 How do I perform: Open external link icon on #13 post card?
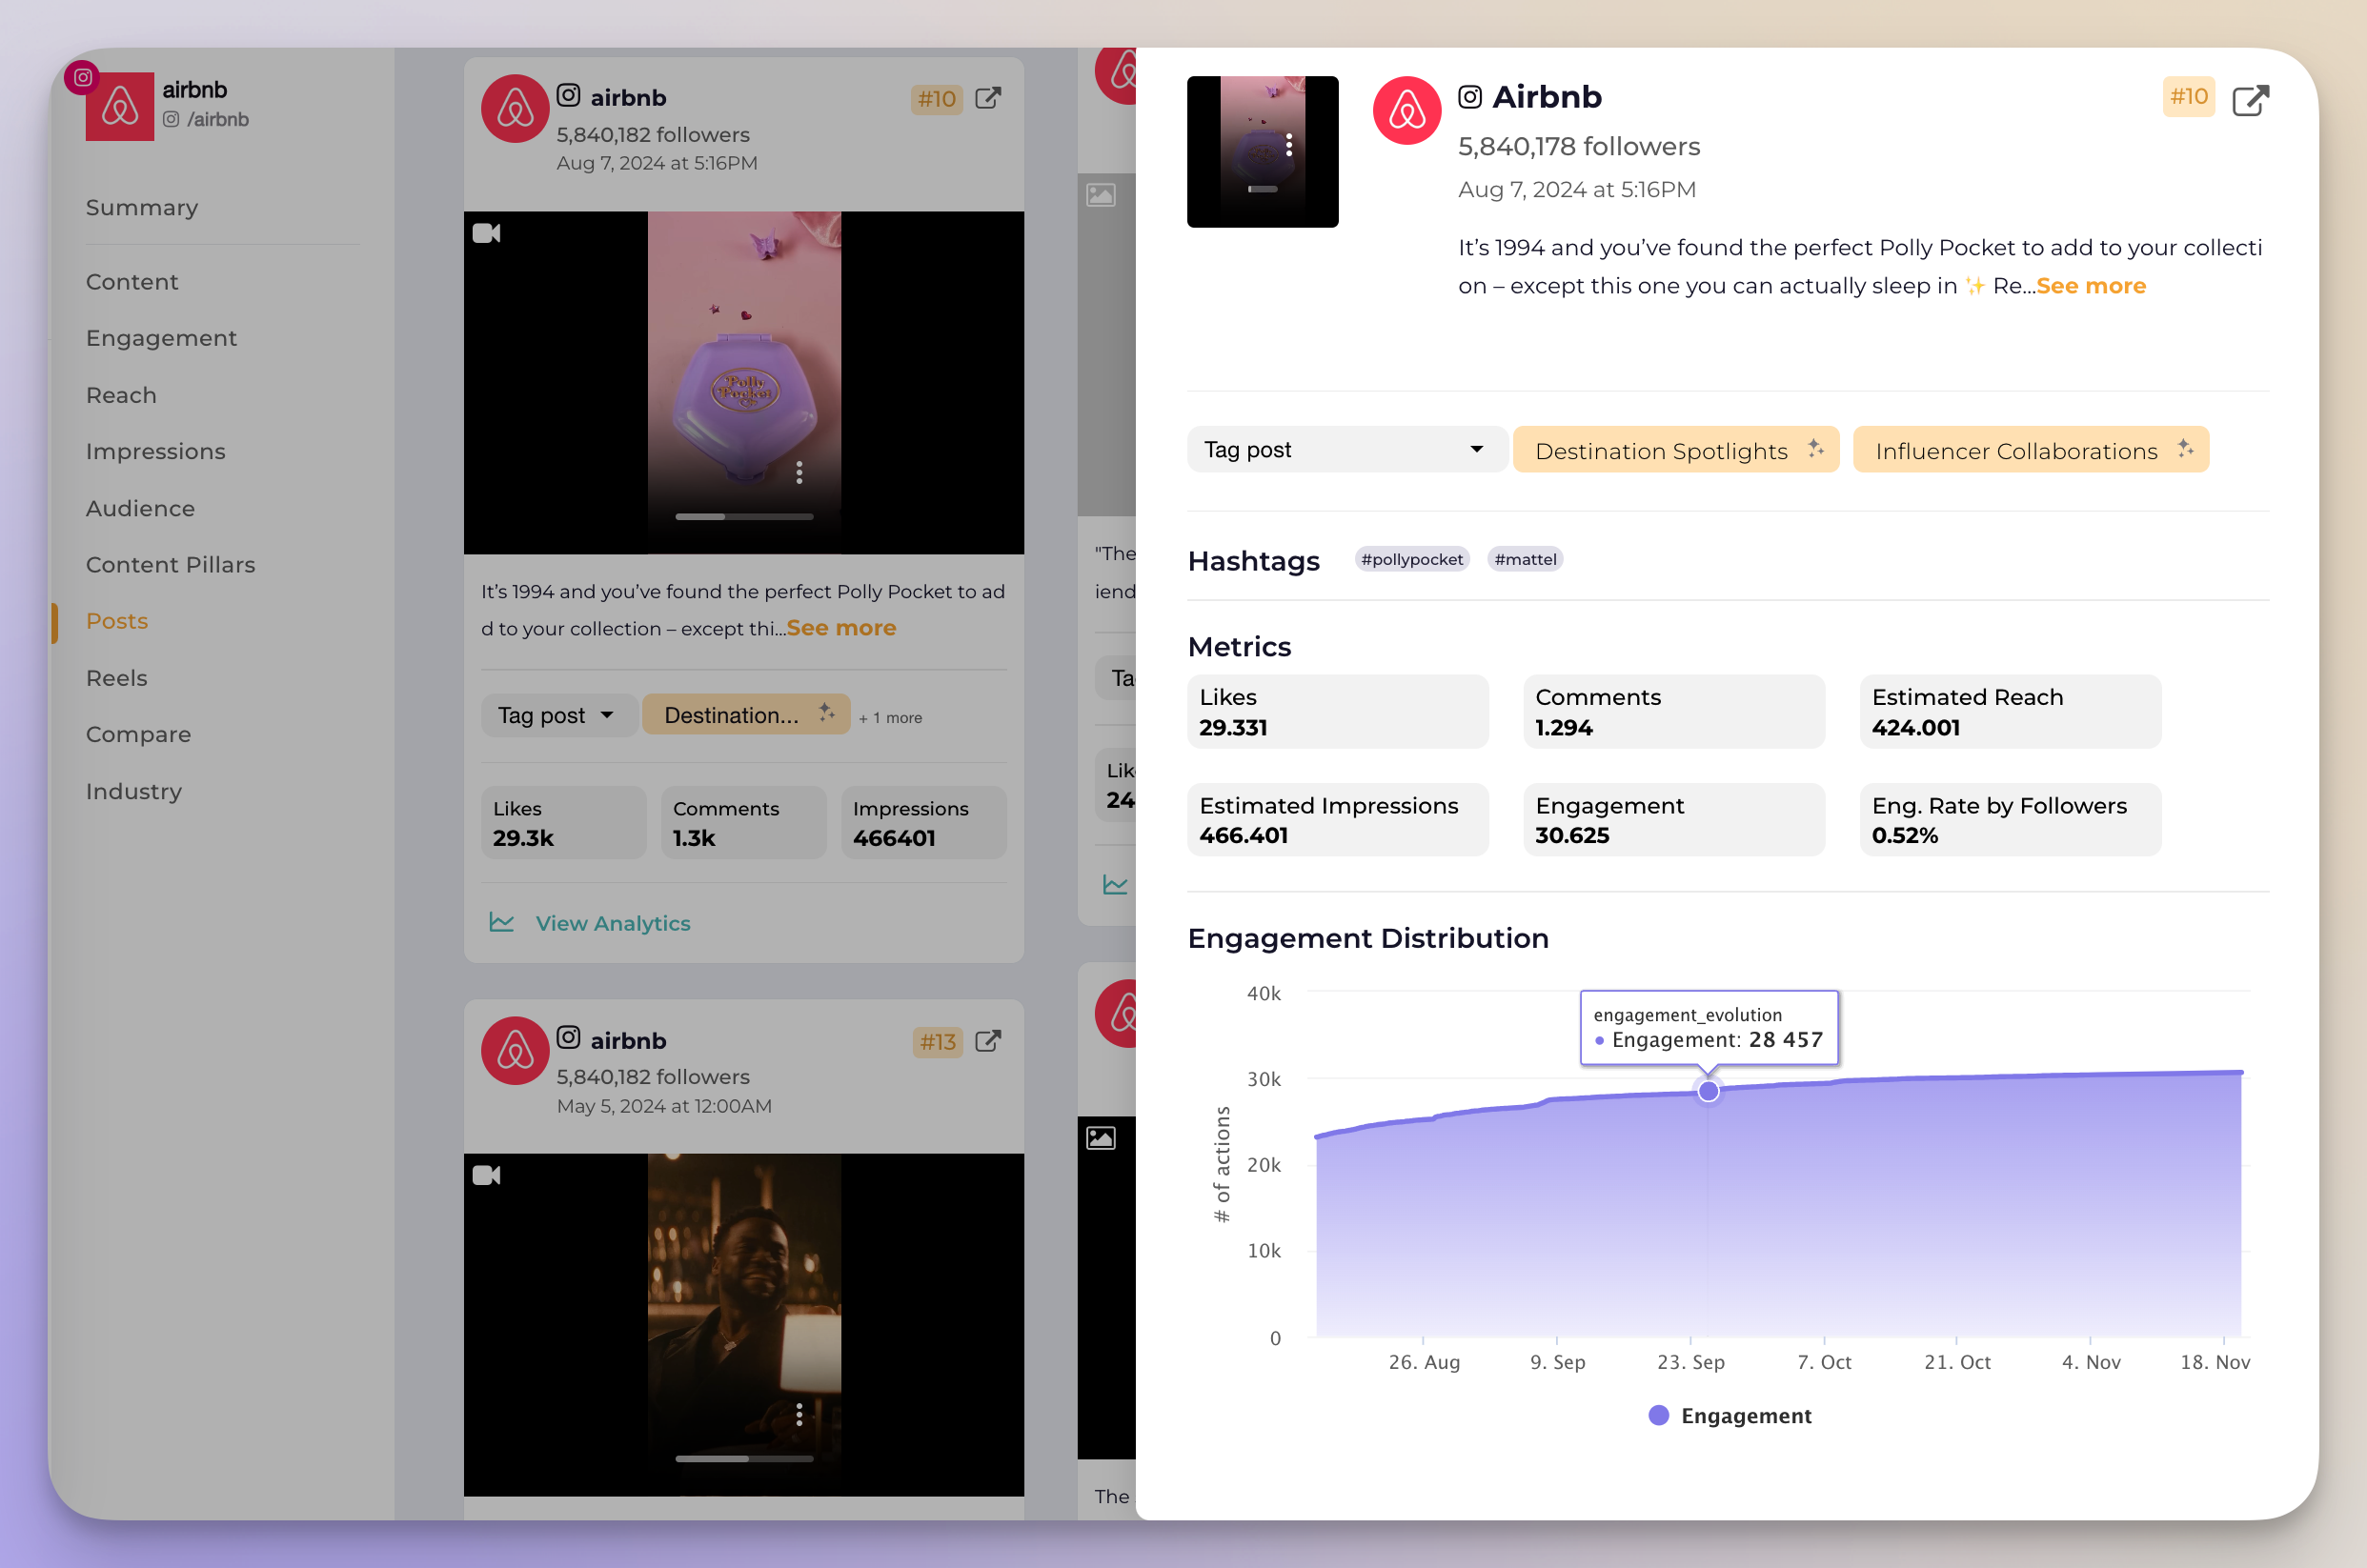pyautogui.click(x=988, y=1041)
